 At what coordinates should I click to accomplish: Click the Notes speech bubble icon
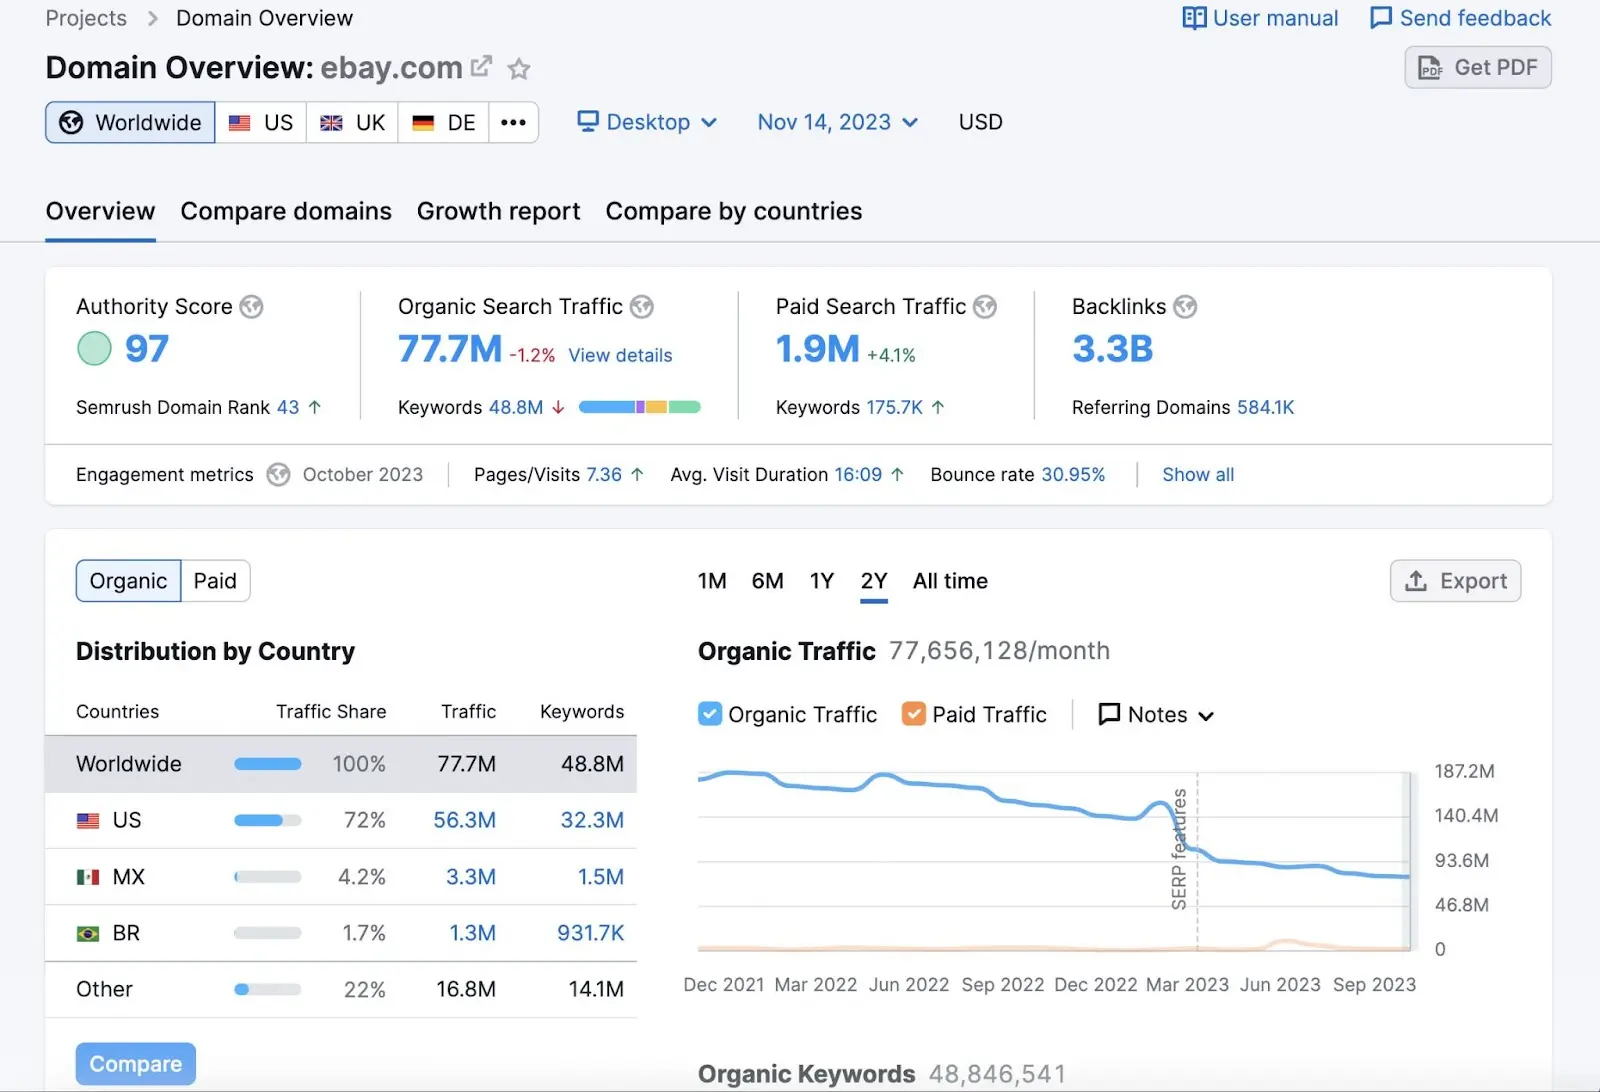(x=1109, y=714)
